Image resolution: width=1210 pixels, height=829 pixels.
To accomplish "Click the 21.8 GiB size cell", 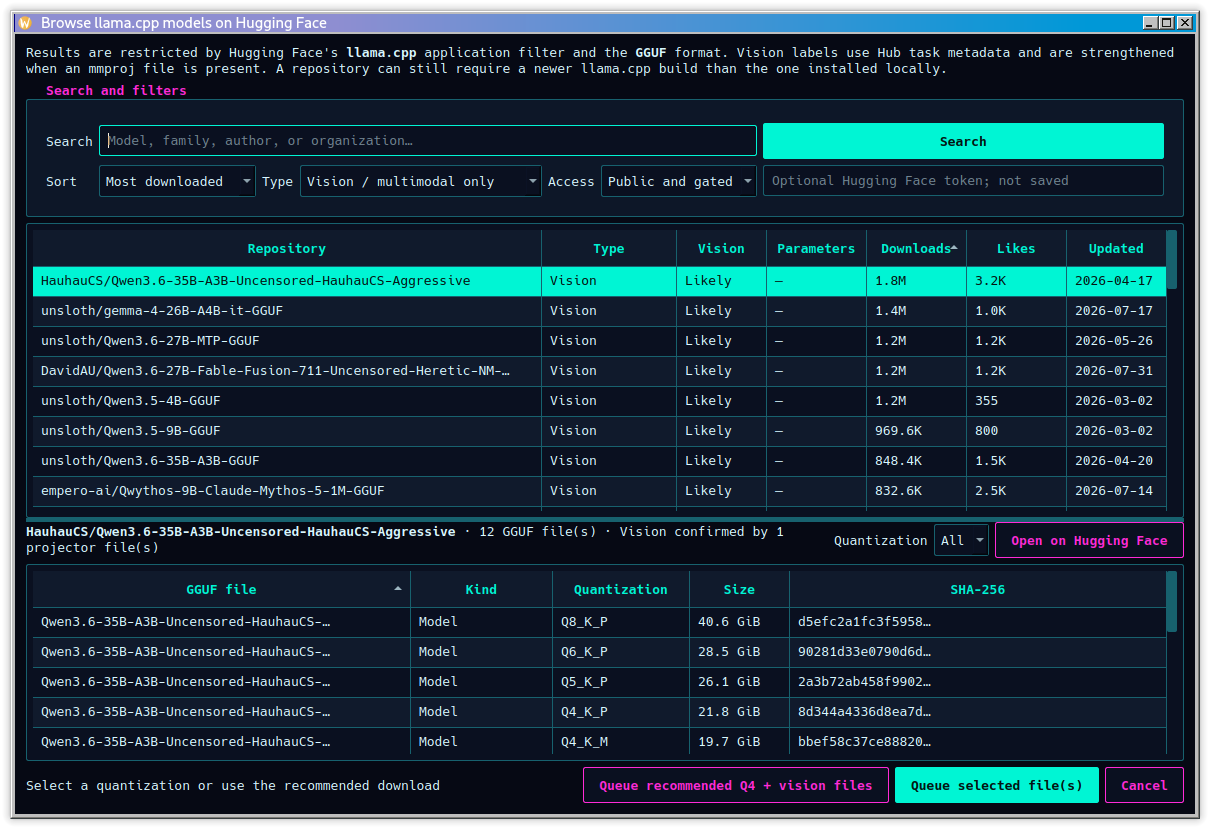I will click(x=739, y=712).
